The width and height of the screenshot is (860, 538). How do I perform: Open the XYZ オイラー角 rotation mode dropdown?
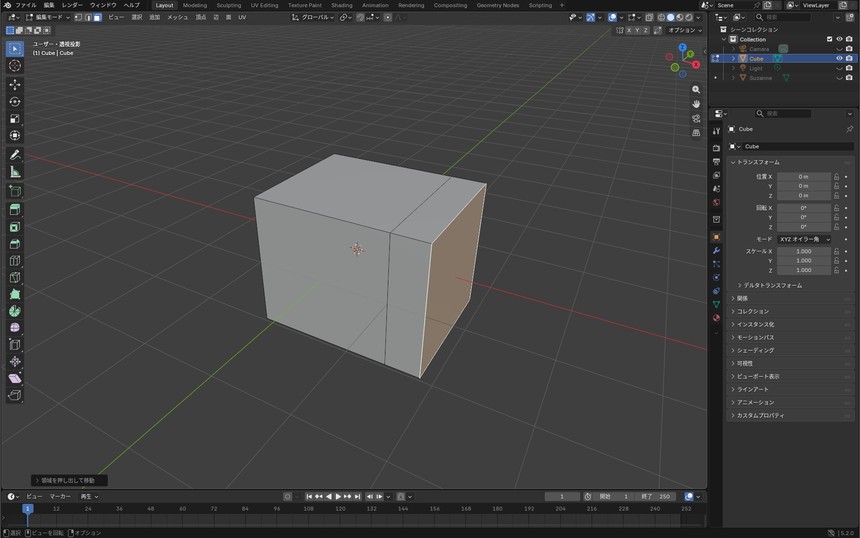click(x=804, y=239)
